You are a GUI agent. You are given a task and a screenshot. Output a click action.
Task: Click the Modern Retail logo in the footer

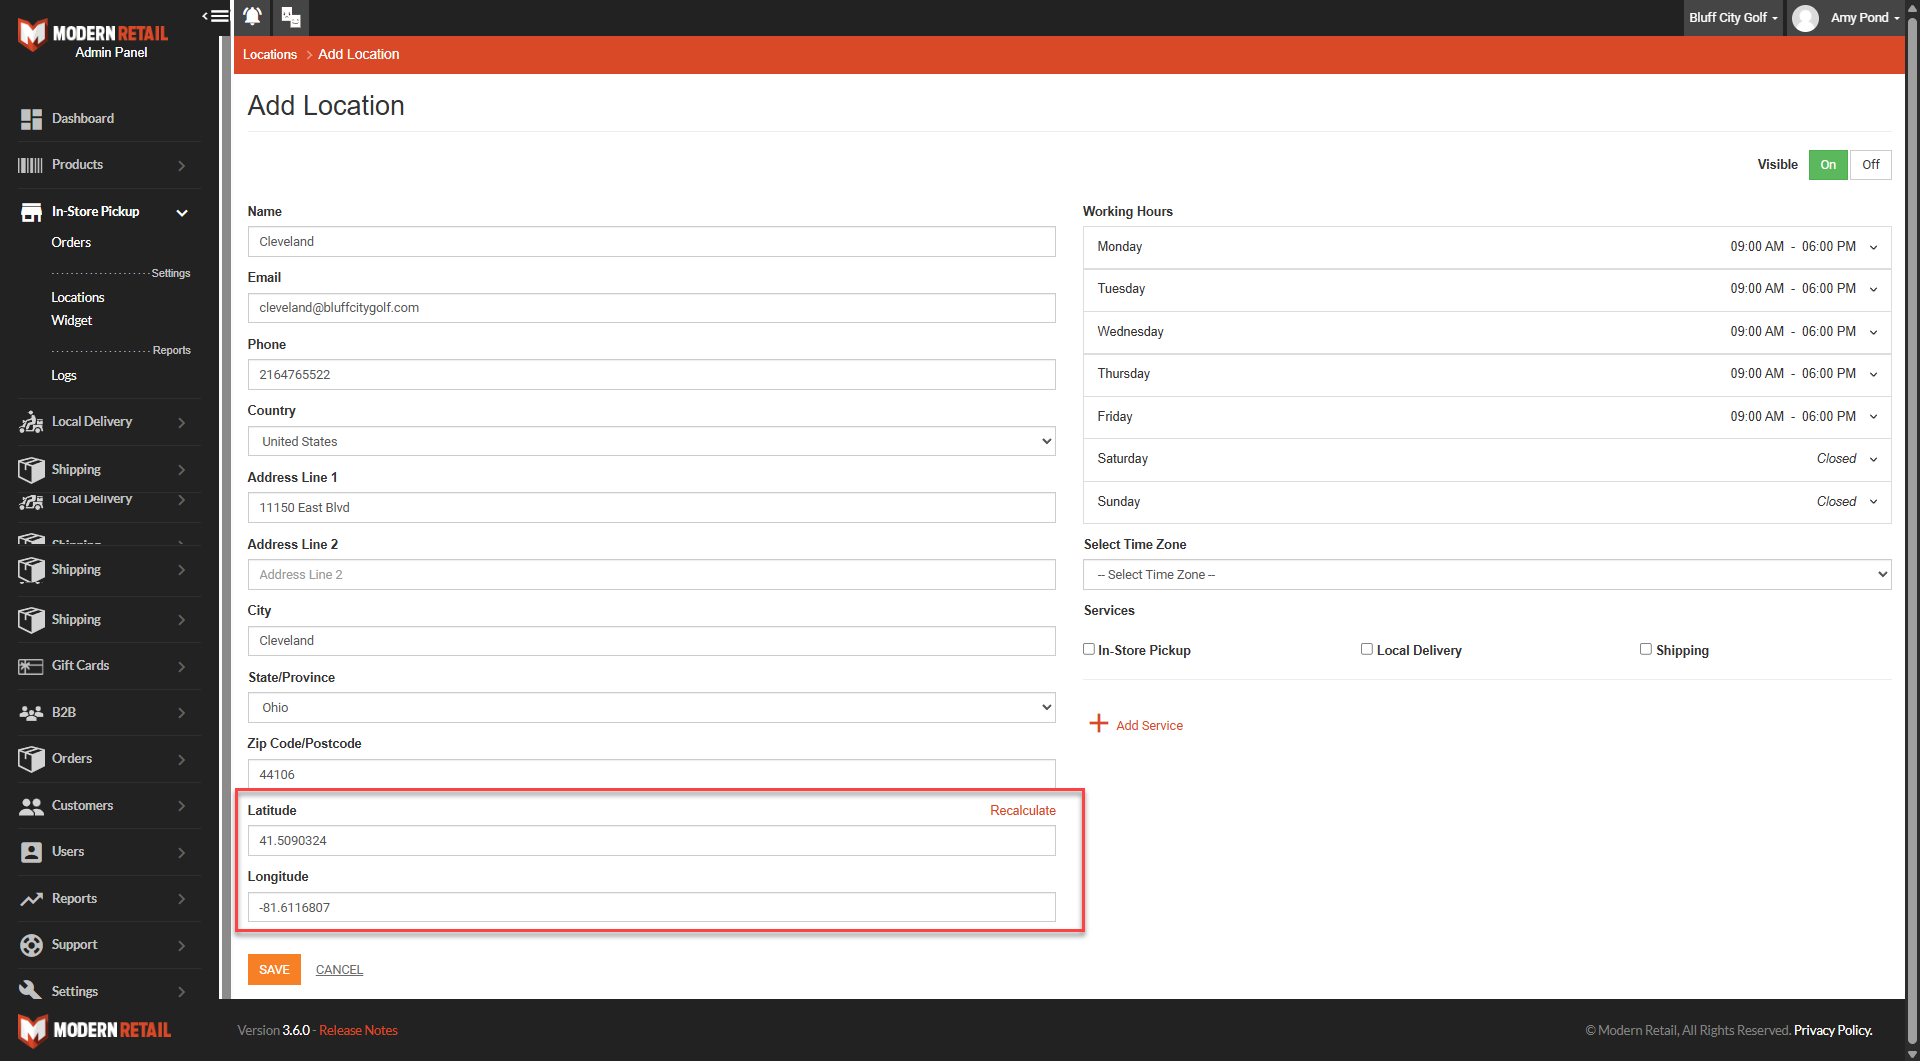click(94, 1030)
